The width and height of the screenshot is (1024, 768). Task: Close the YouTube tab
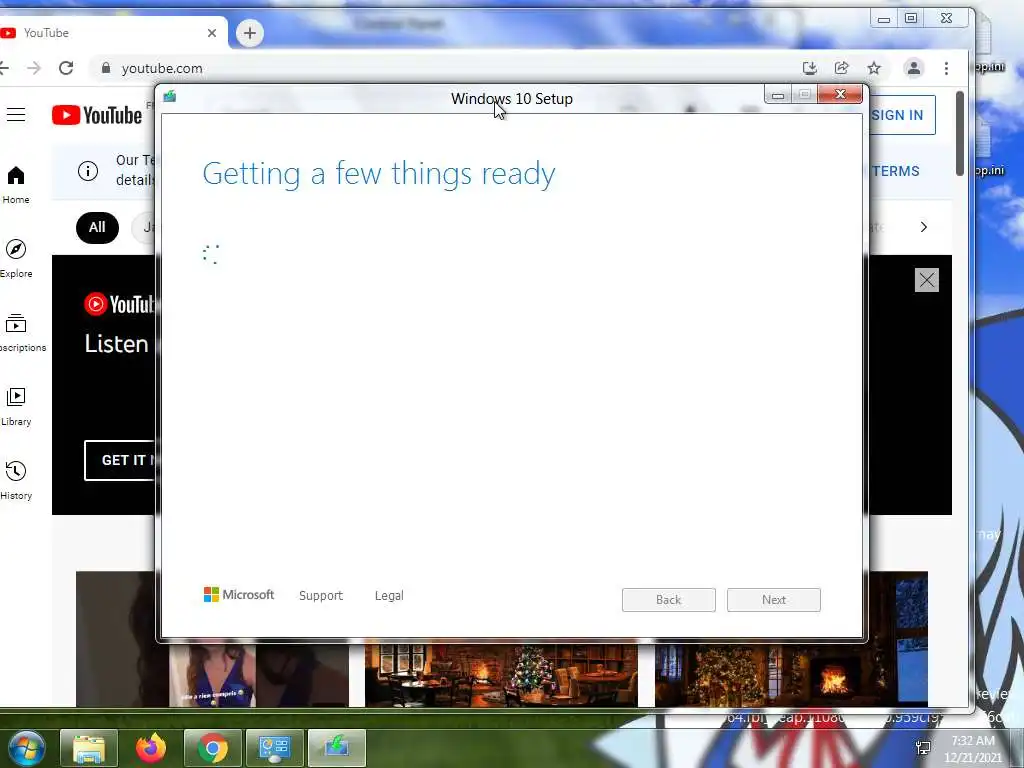click(x=212, y=33)
